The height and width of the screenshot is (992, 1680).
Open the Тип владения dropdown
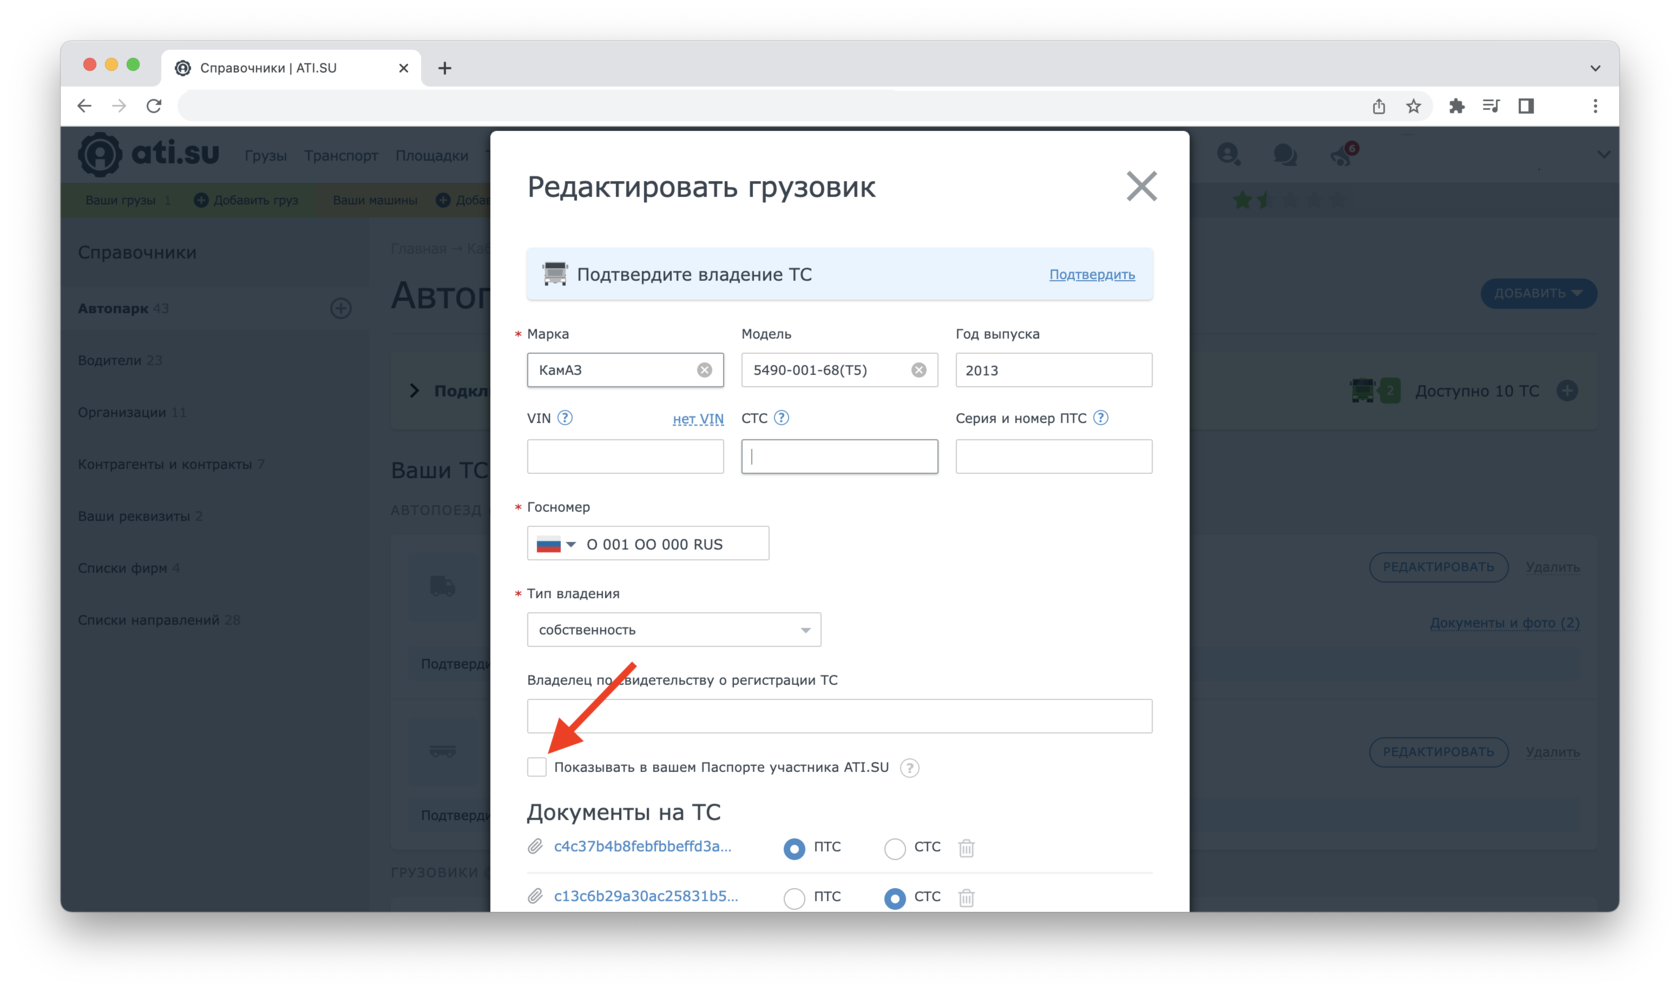pyautogui.click(x=674, y=630)
